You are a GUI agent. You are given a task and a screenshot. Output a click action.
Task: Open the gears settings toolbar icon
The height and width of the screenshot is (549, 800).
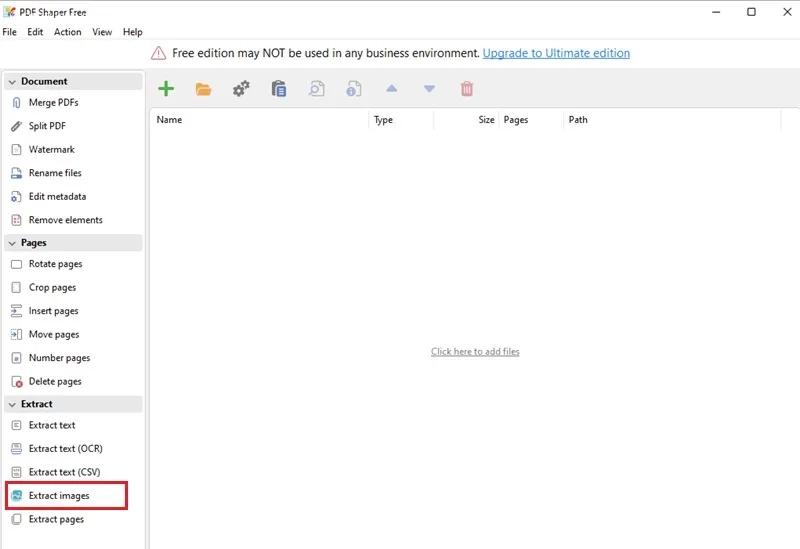pyautogui.click(x=241, y=89)
